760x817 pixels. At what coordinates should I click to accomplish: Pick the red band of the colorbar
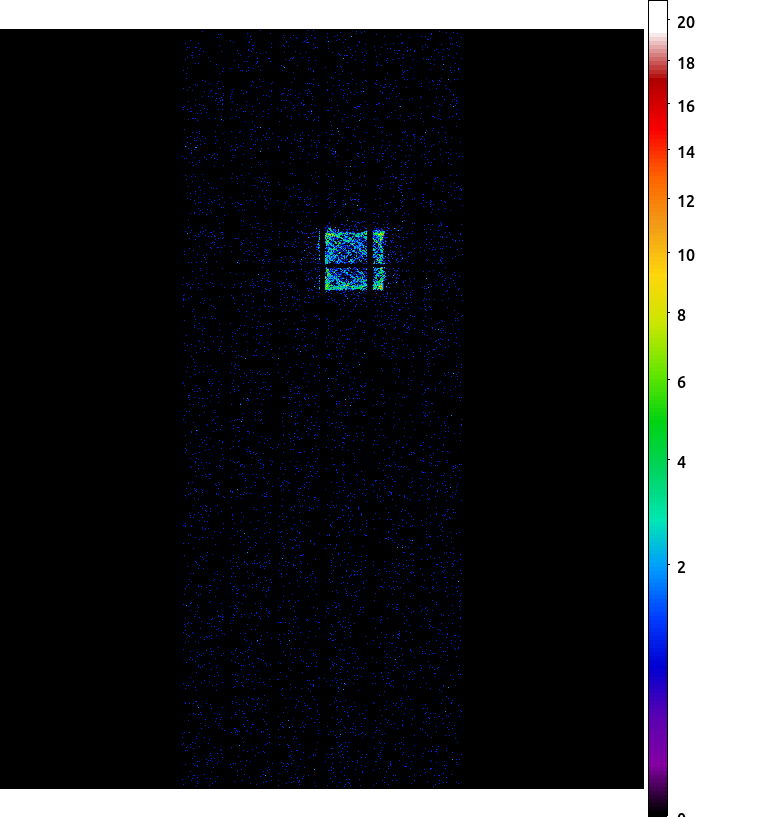[x=658, y=112]
